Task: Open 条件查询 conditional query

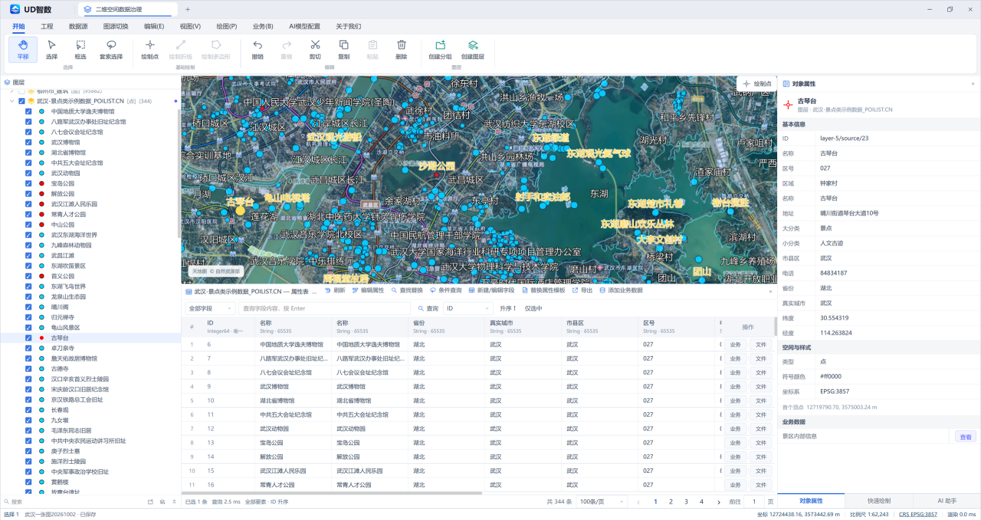Action: pos(445,290)
